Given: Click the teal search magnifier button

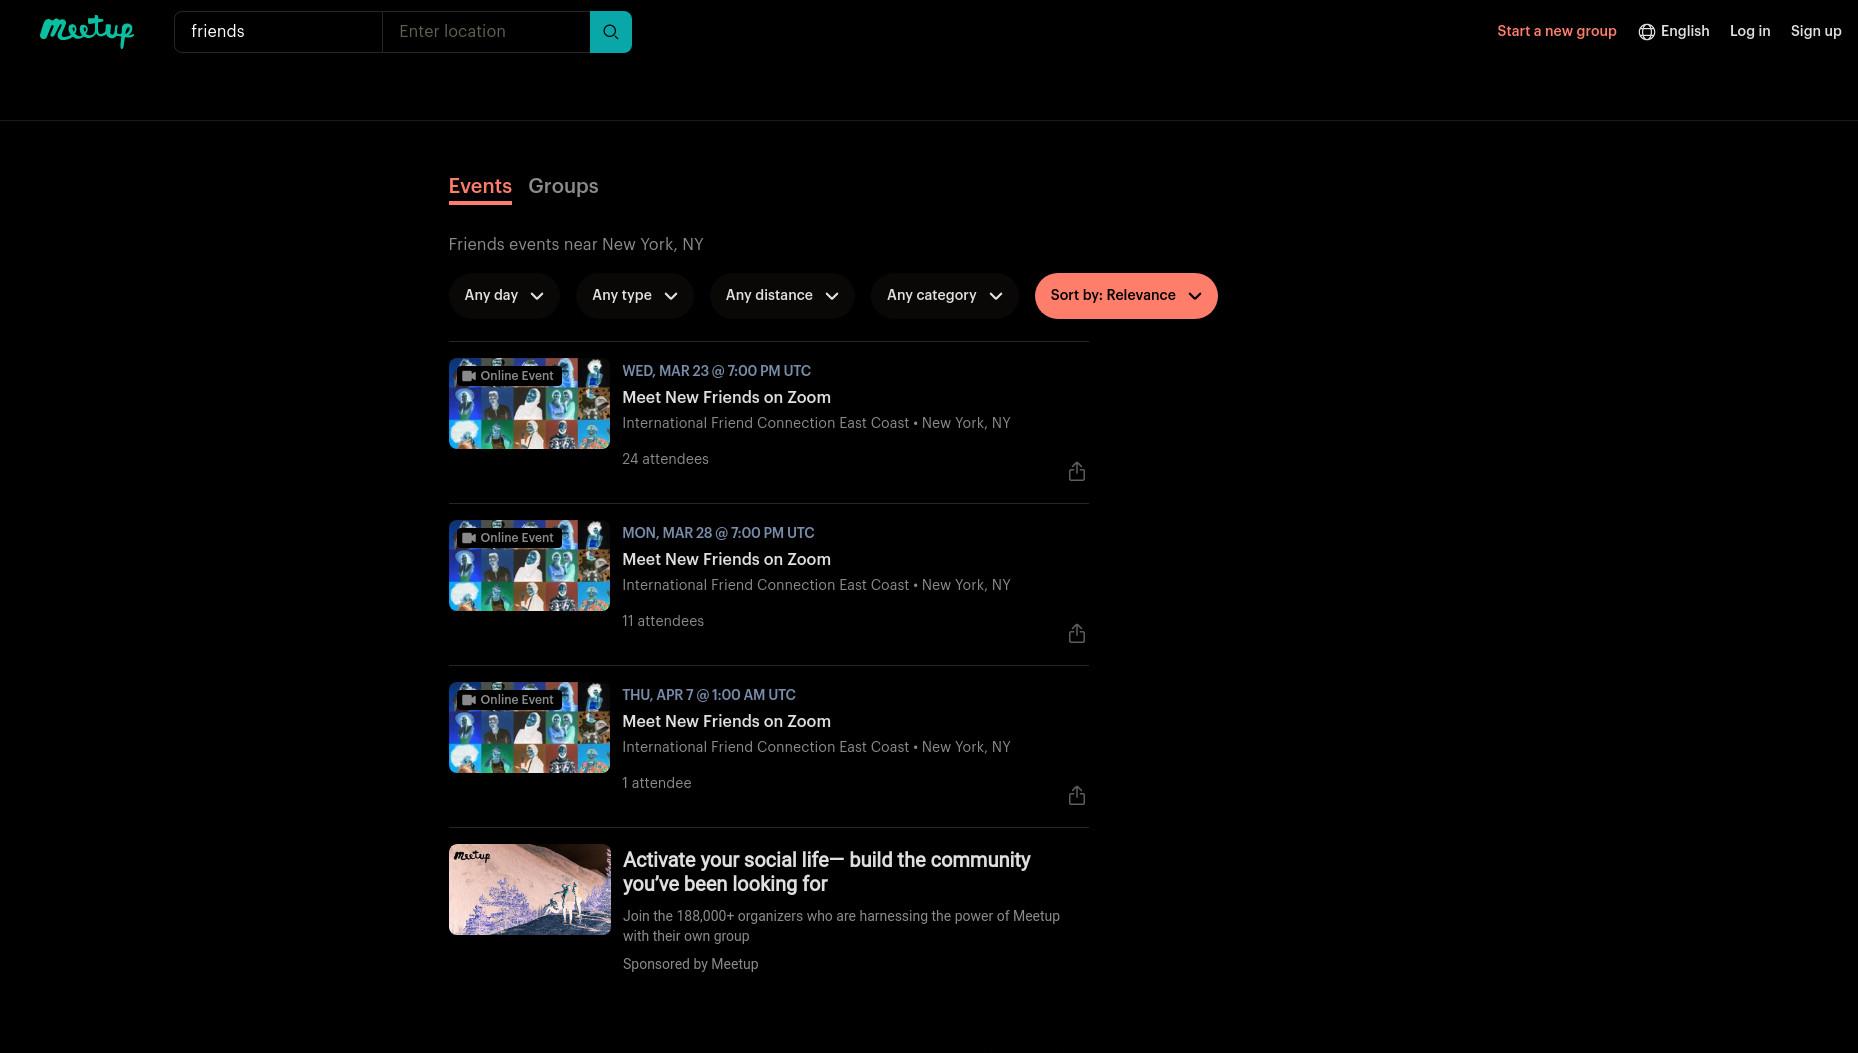Looking at the screenshot, I should (x=611, y=32).
